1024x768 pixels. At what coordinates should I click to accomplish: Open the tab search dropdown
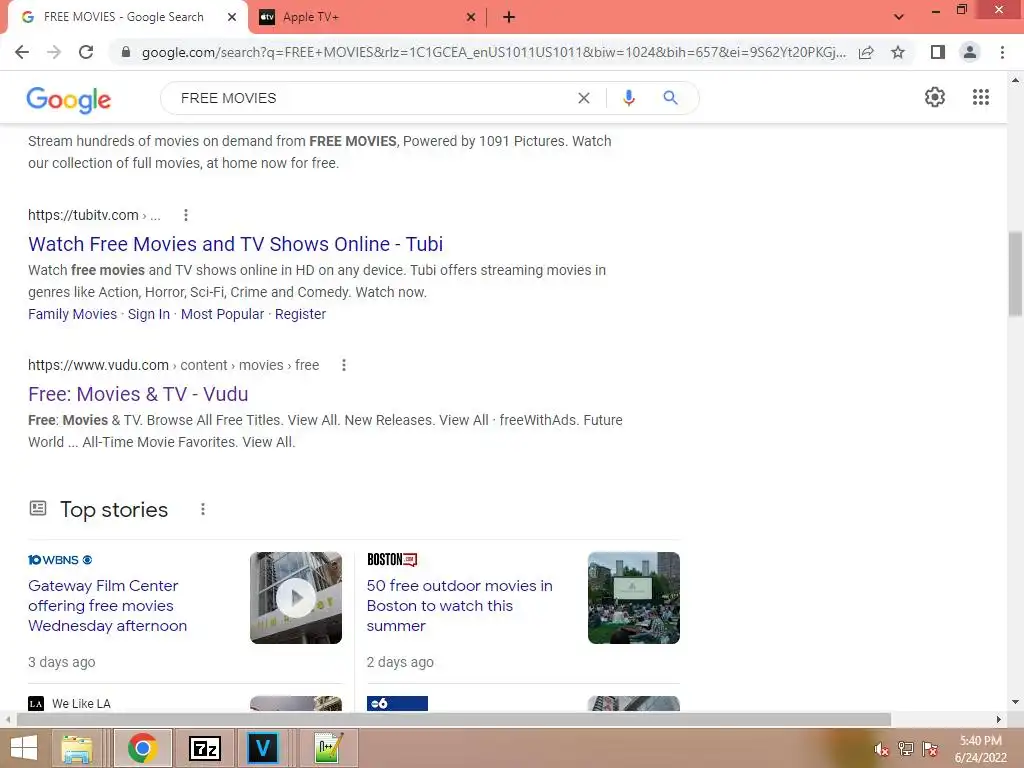coord(899,17)
